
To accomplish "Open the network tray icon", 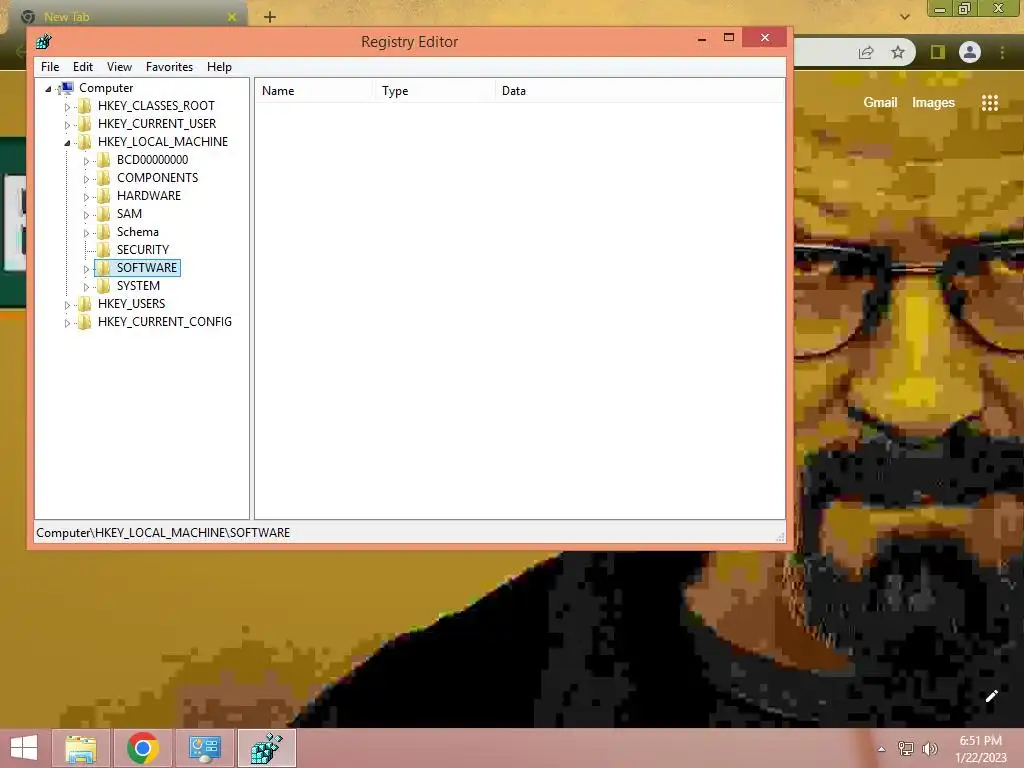I will 906,749.
